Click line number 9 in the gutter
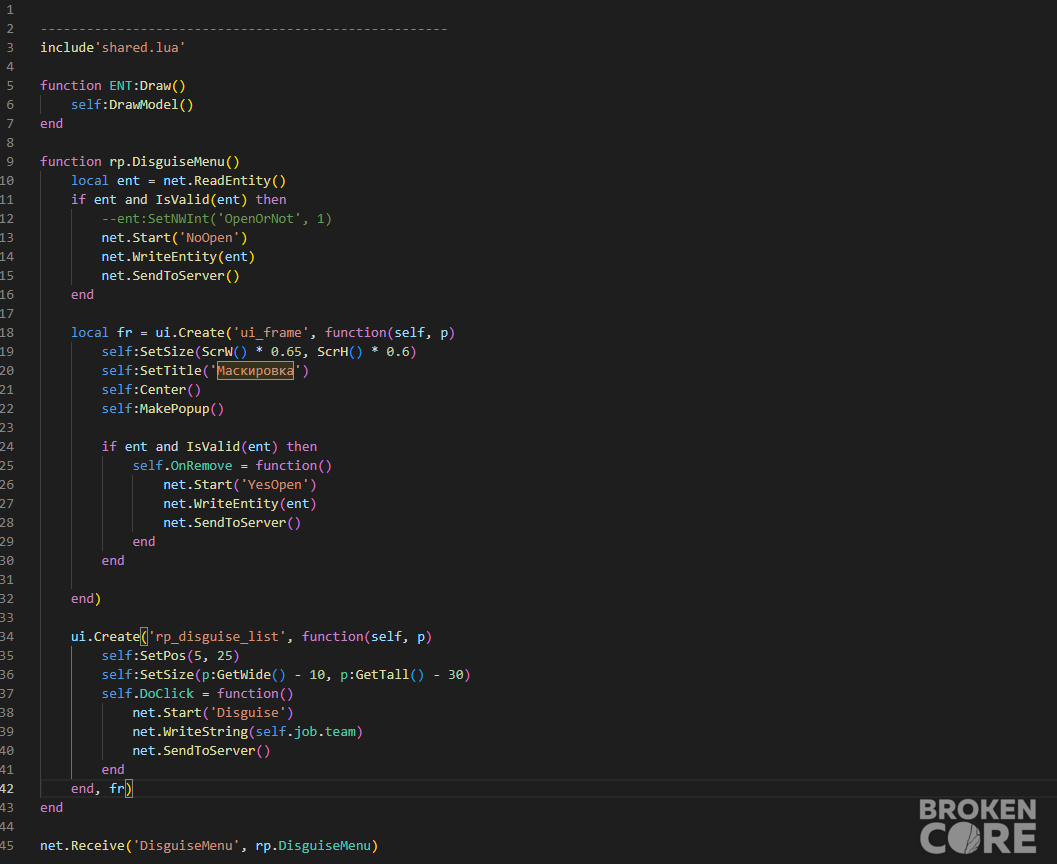 coord(10,162)
